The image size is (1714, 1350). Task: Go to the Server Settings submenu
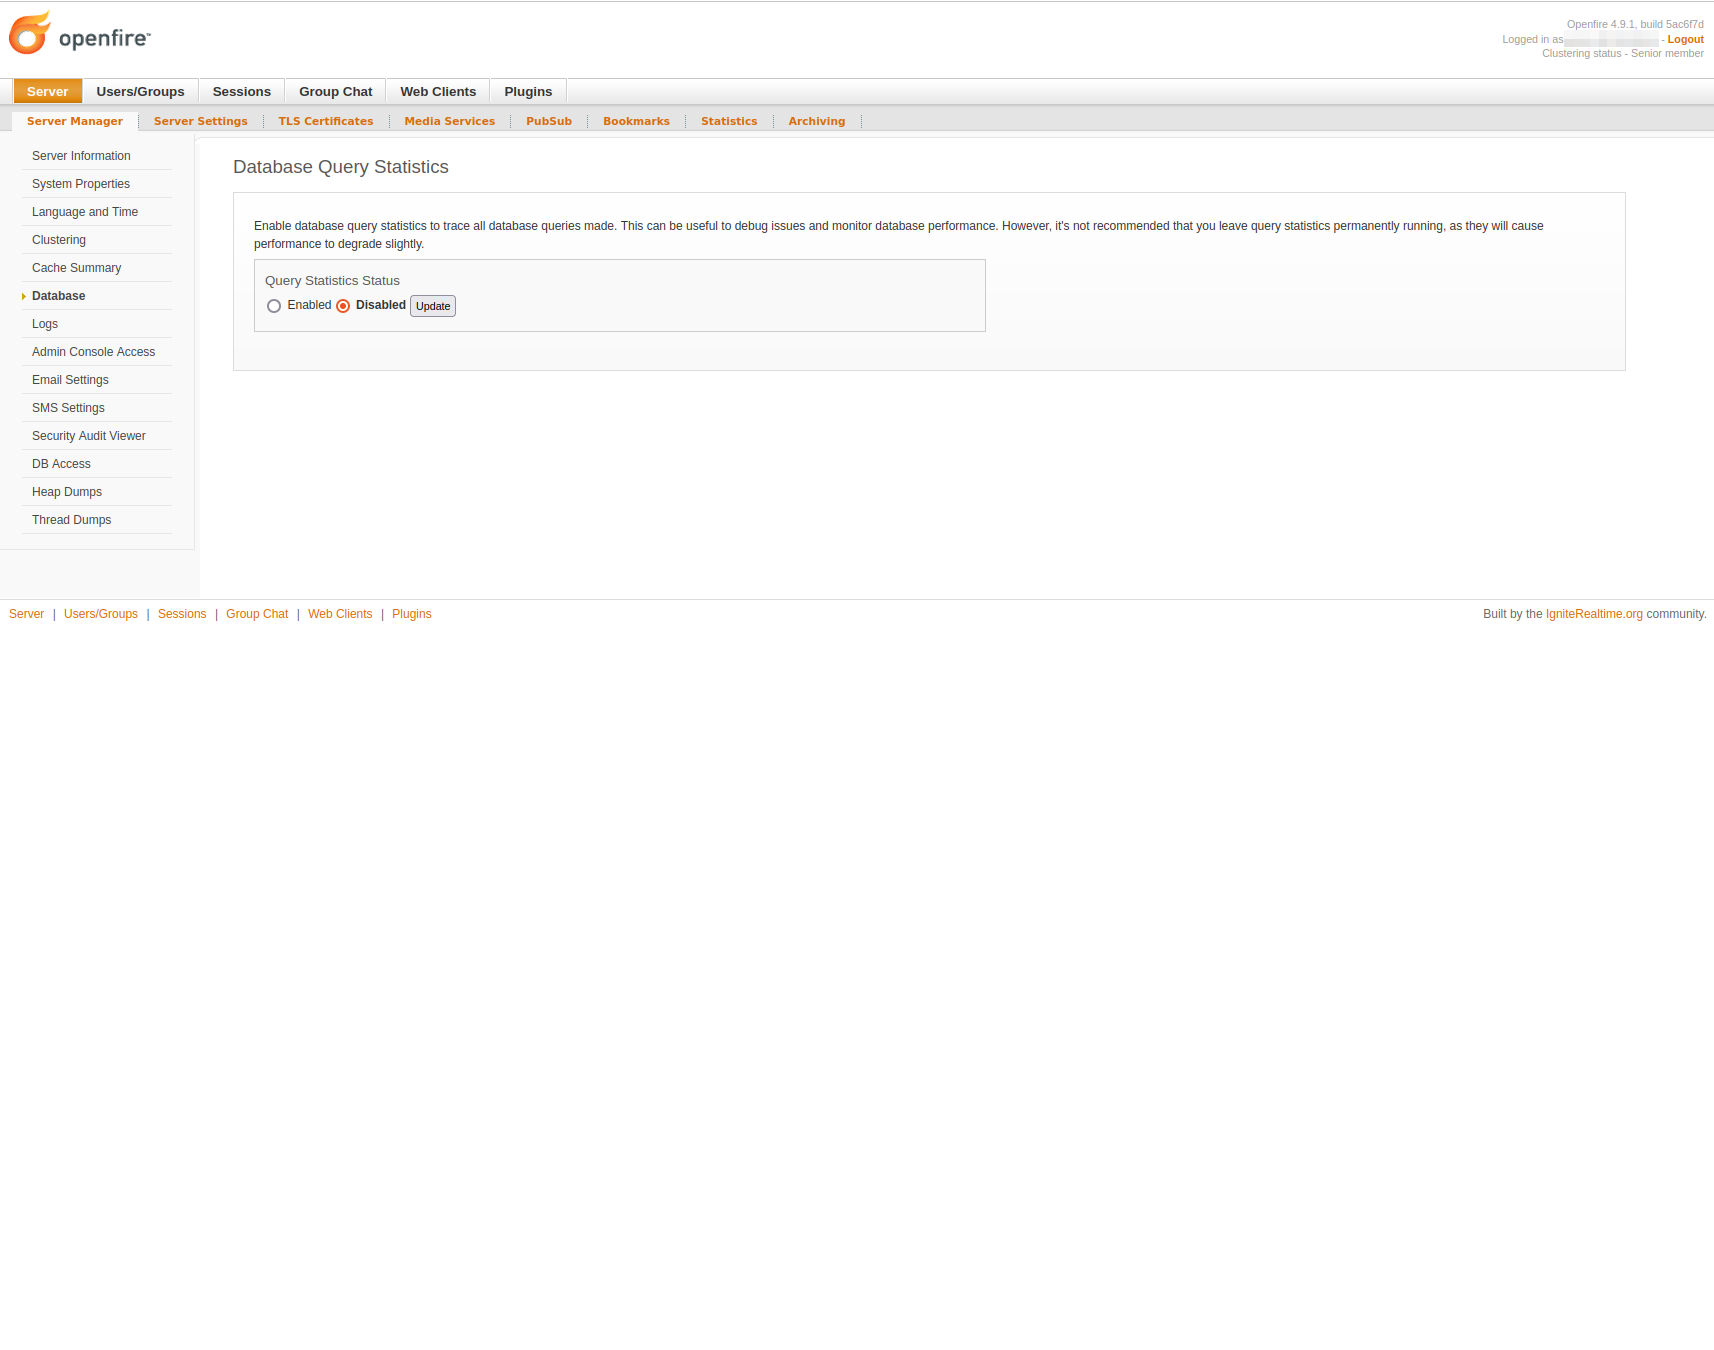[x=200, y=121]
